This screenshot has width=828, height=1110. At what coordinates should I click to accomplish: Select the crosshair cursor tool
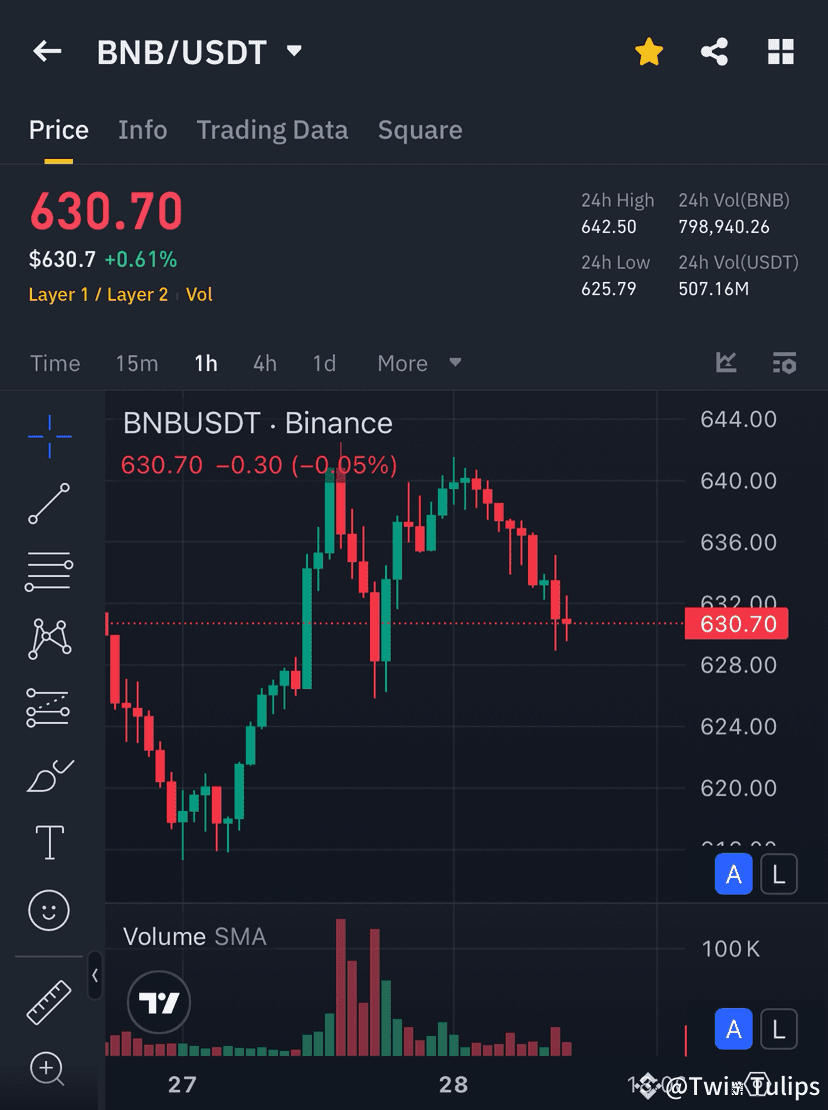(x=48, y=436)
